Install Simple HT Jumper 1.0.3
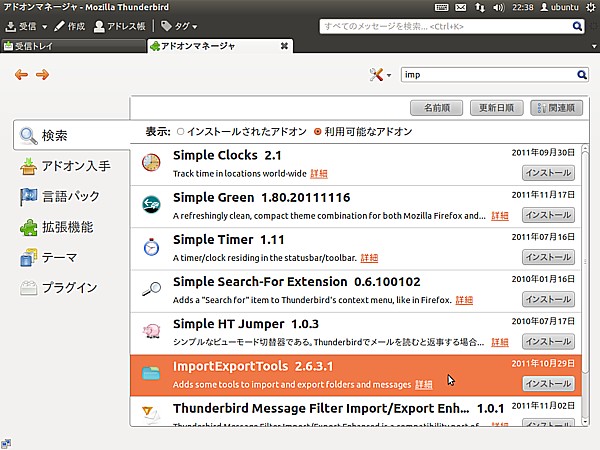600x450 pixels. [x=548, y=342]
